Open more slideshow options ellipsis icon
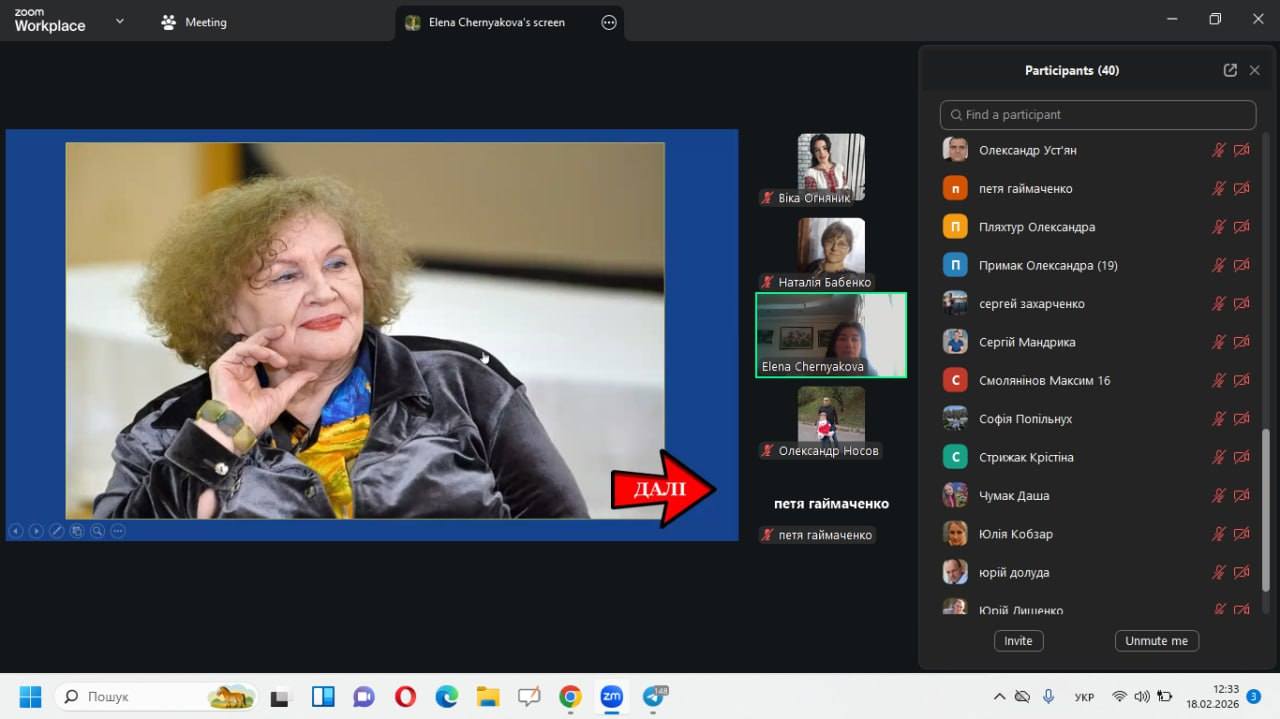Image resolution: width=1280 pixels, height=719 pixels. [x=118, y=531]
